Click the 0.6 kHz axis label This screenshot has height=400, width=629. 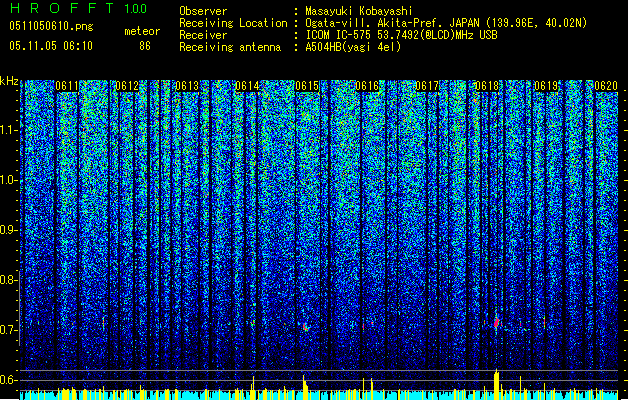click(9, 380)
